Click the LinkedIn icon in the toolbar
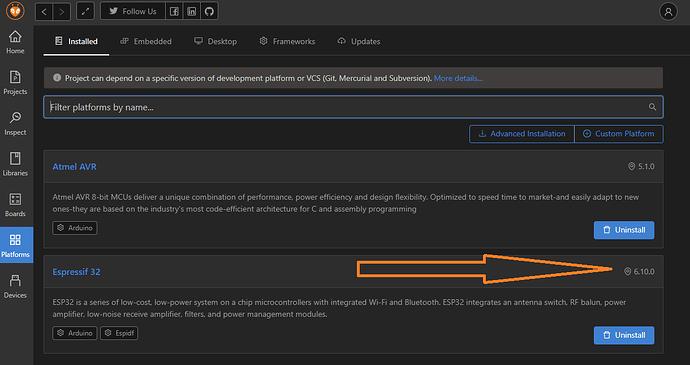 coord(191,11)
